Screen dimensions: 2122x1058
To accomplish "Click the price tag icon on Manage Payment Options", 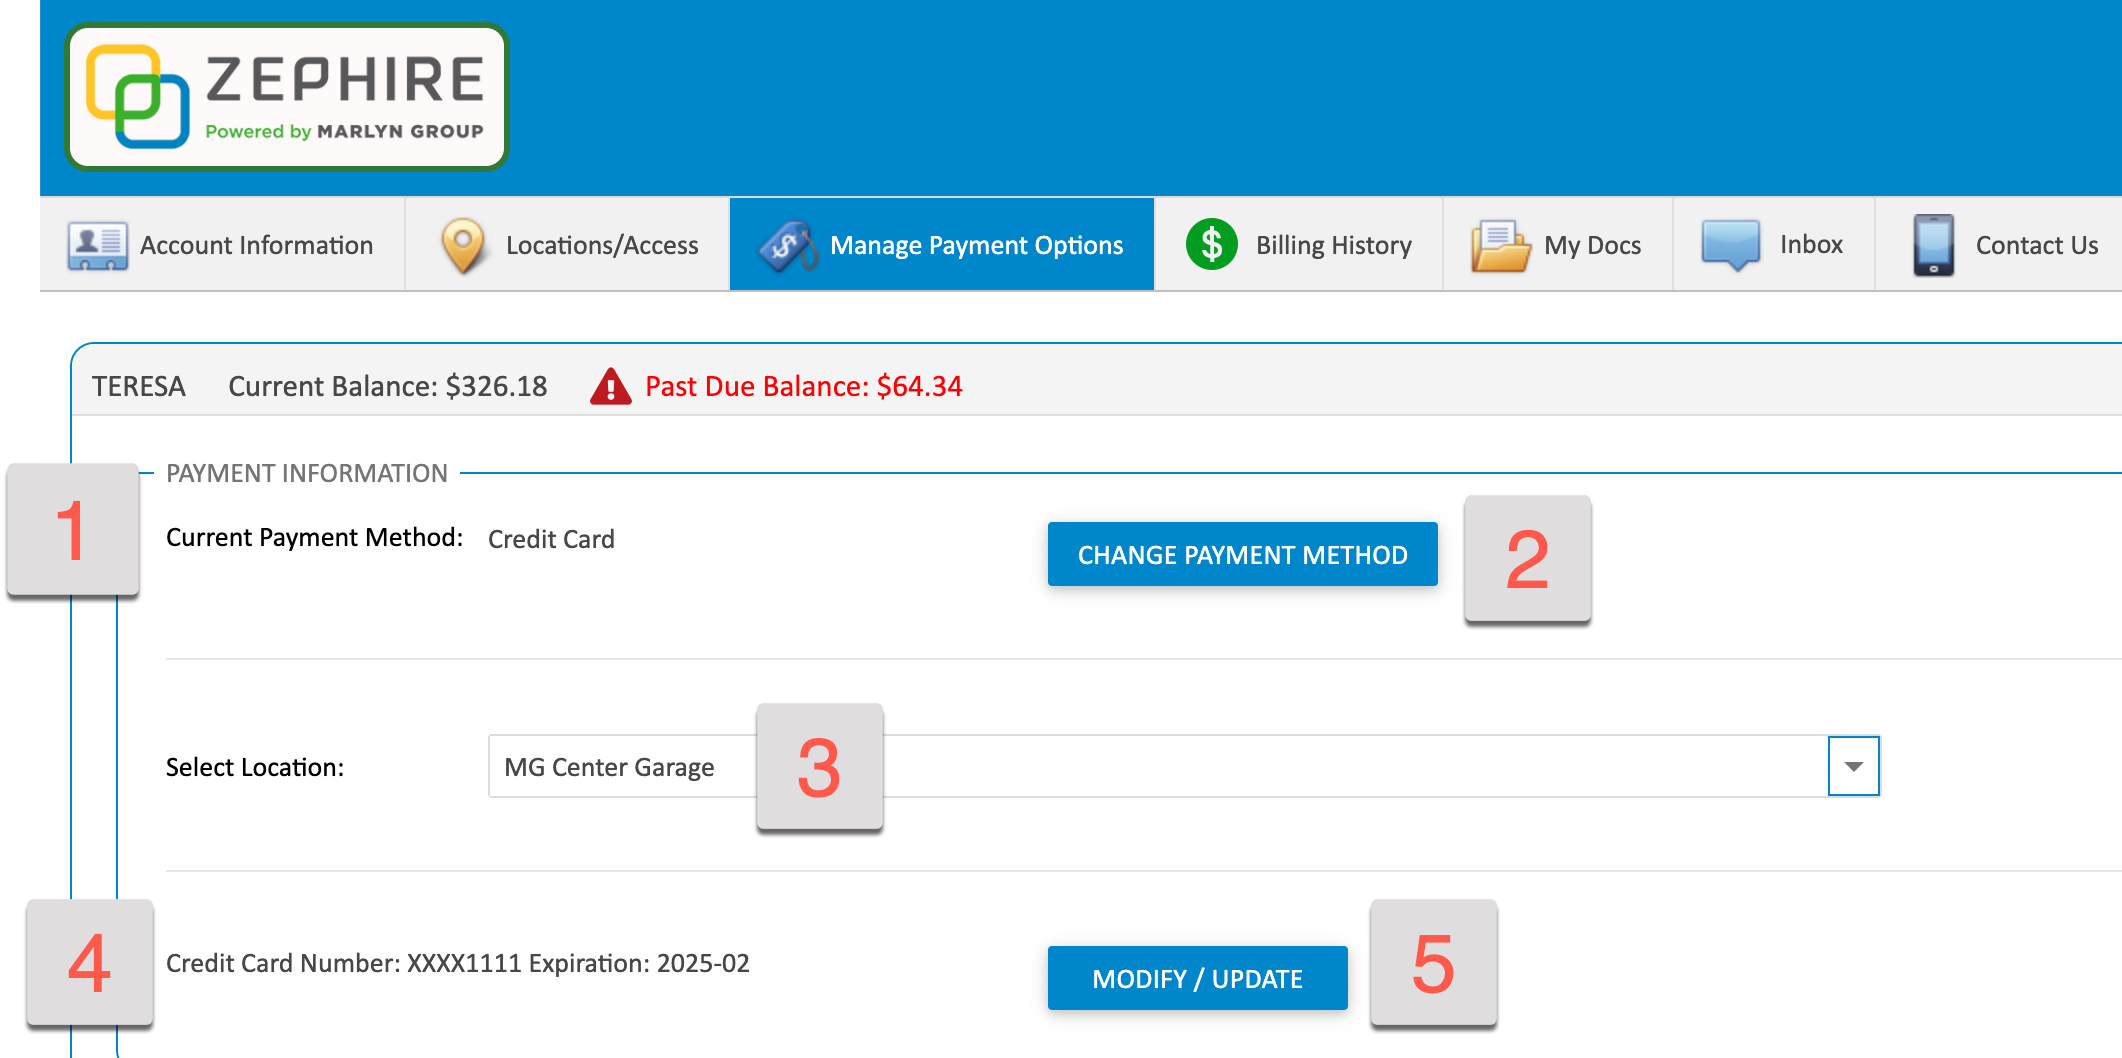I will click(789, 244).
